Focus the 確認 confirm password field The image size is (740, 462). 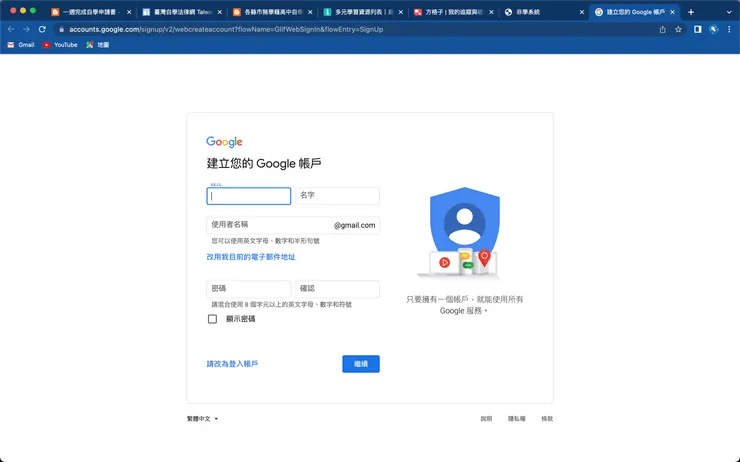pos(337,289)
